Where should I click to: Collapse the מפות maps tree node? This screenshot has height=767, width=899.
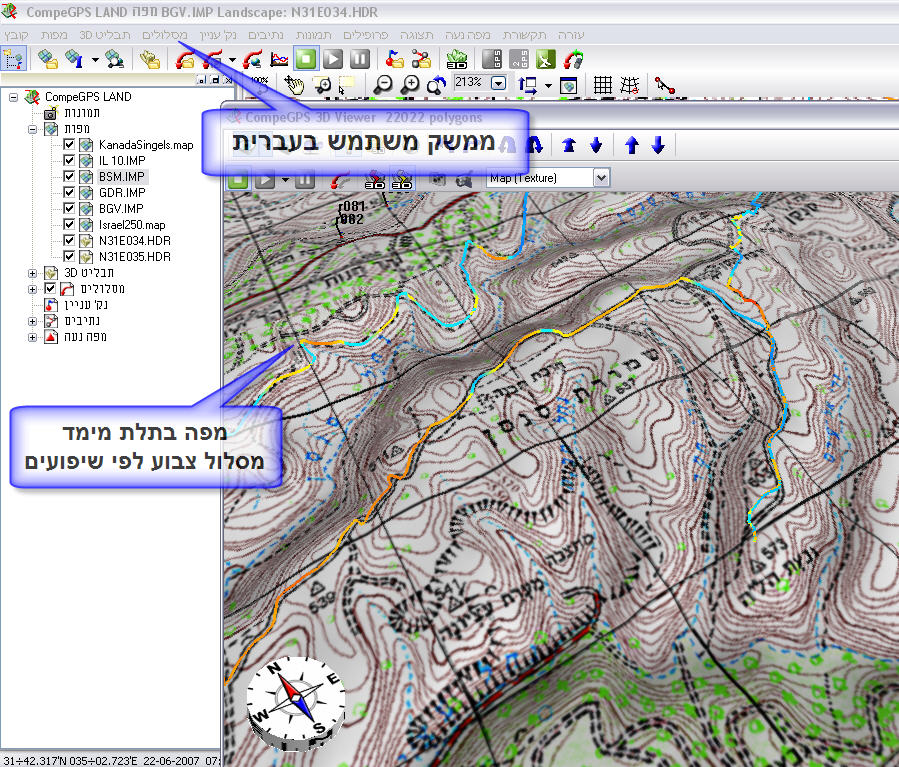pyautogui.click(x=32, y=129)
